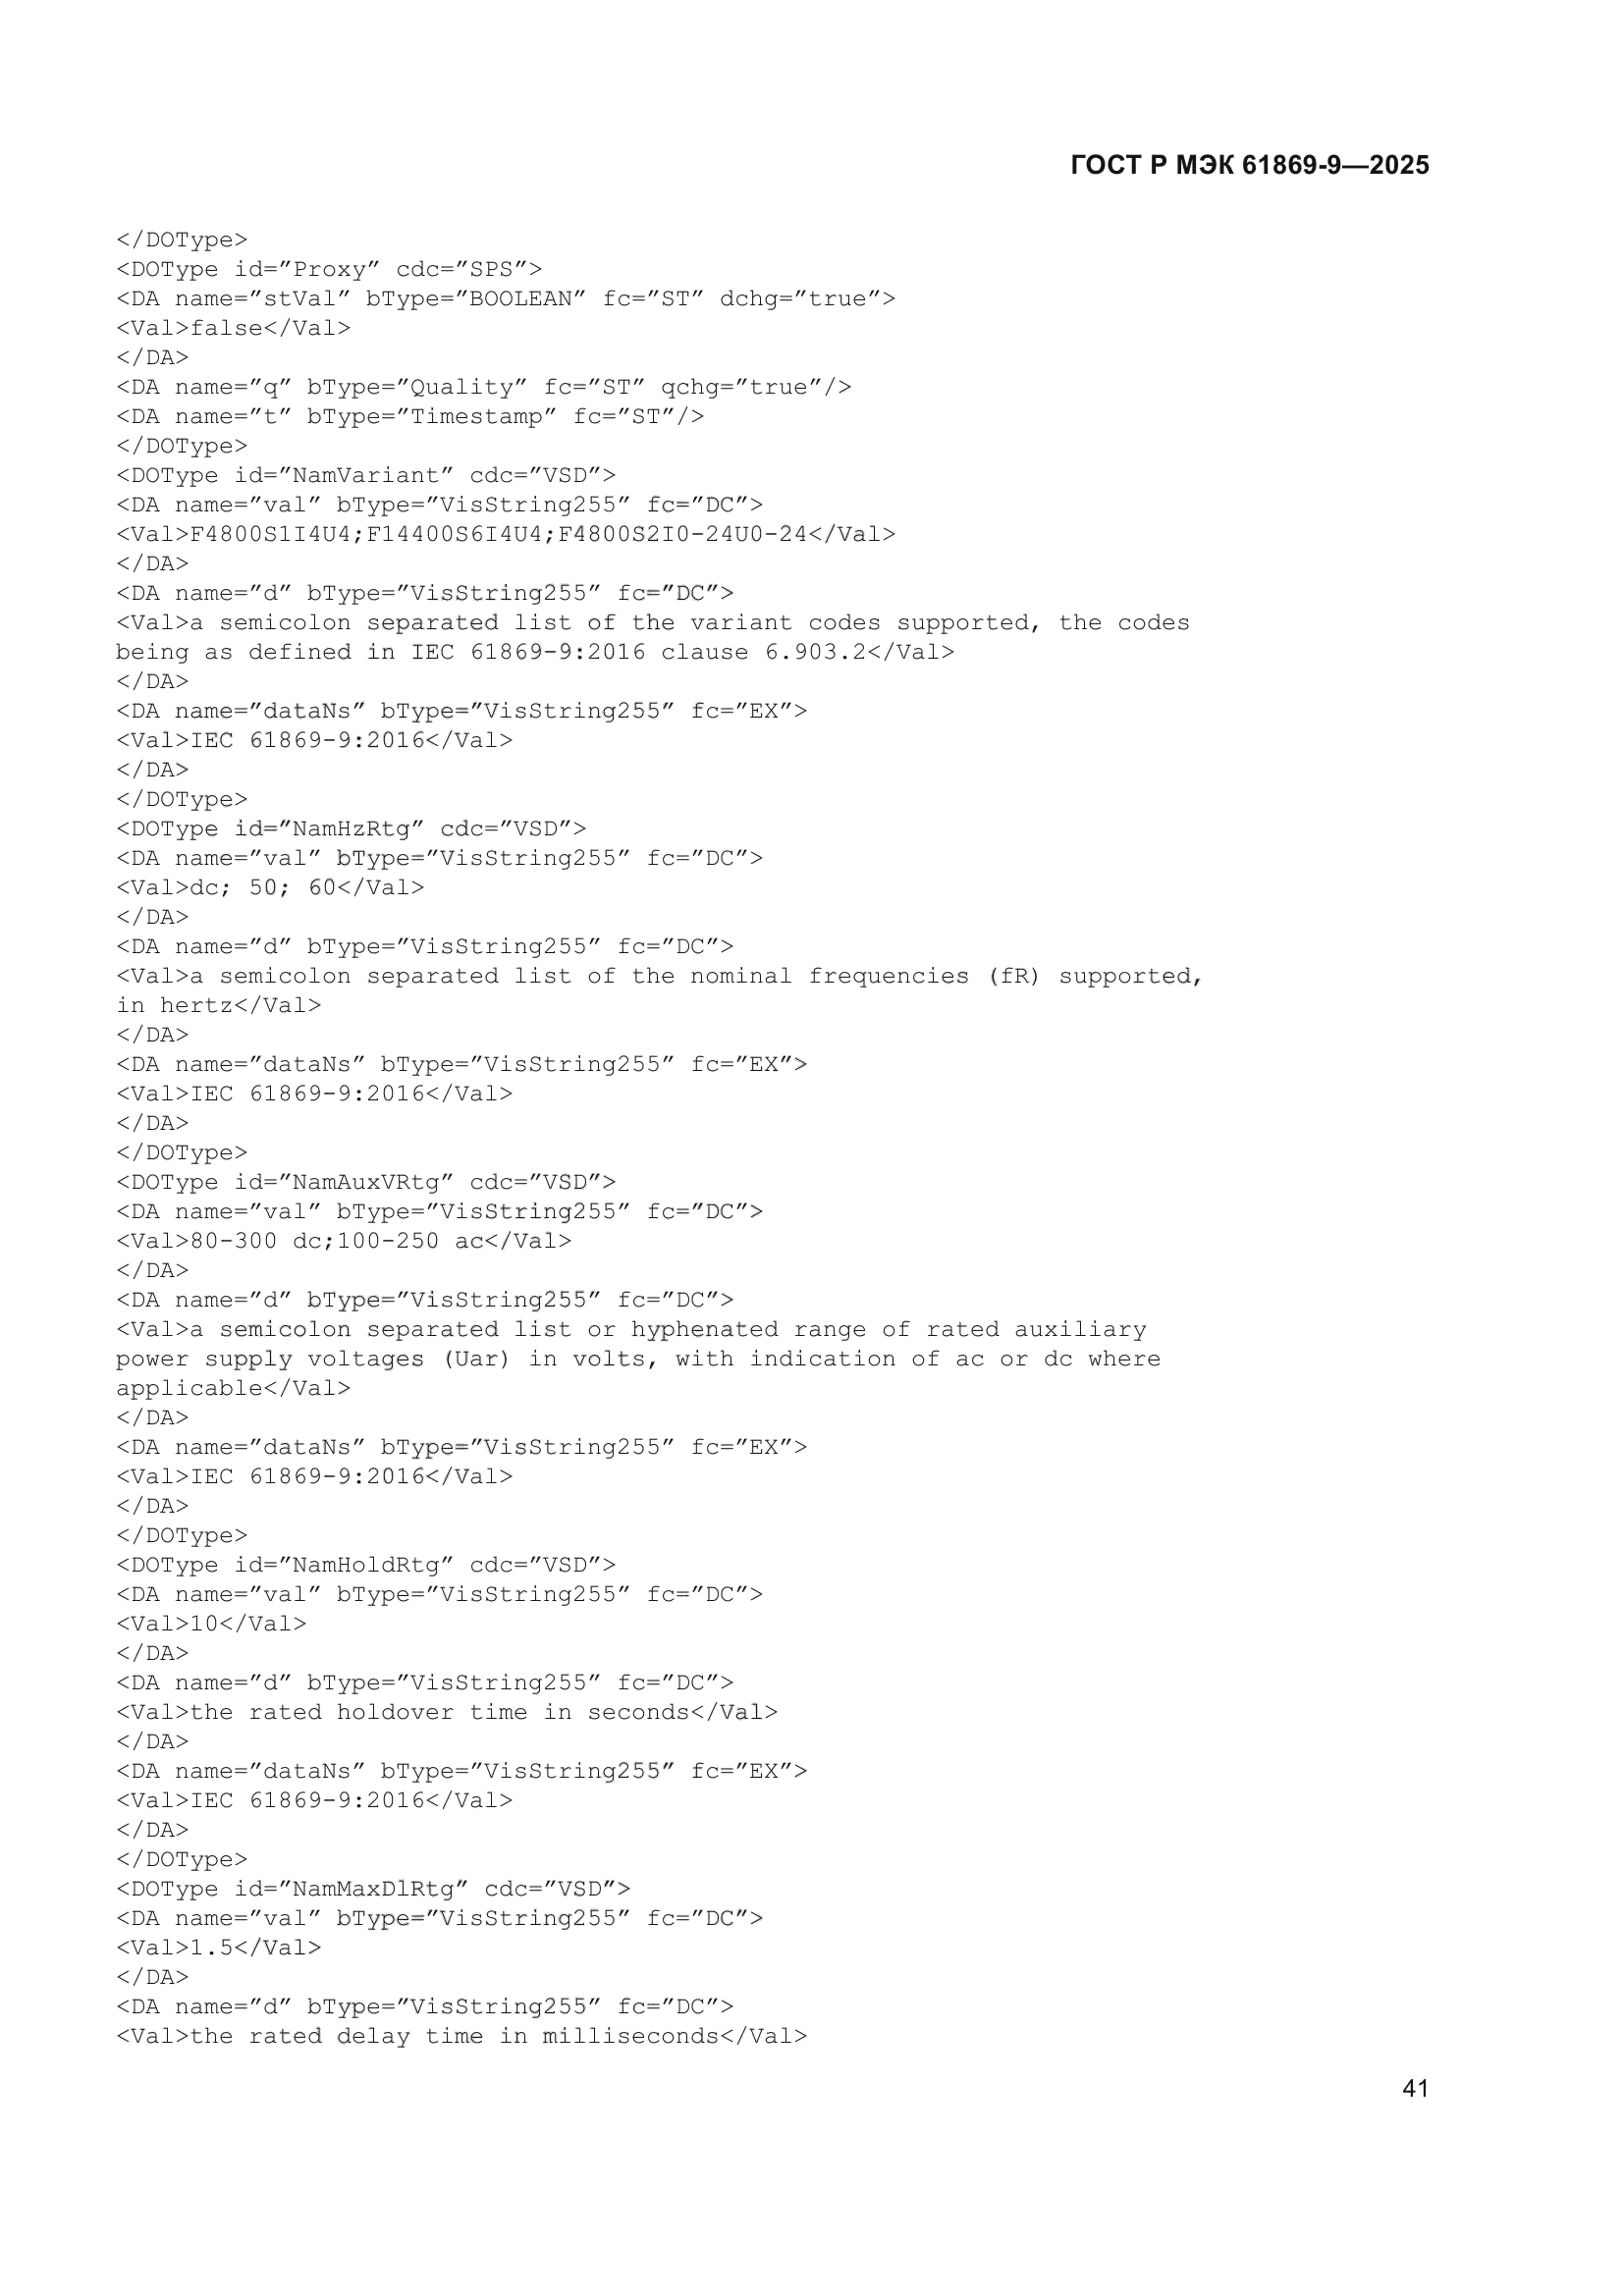Click page number 41
The width and height of the screenshot is (1624, 2296).
tap(1415, 2088)
